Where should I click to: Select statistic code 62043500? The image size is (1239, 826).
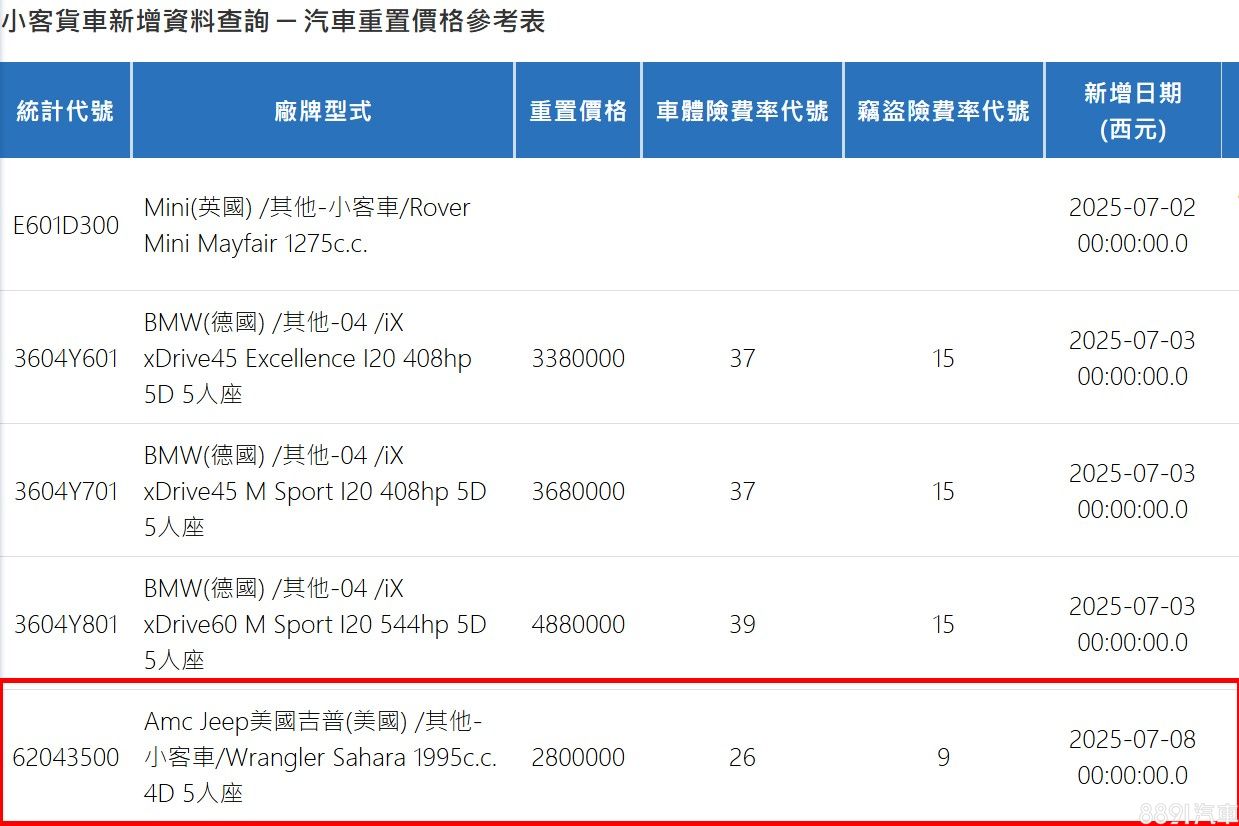[65, 757]
